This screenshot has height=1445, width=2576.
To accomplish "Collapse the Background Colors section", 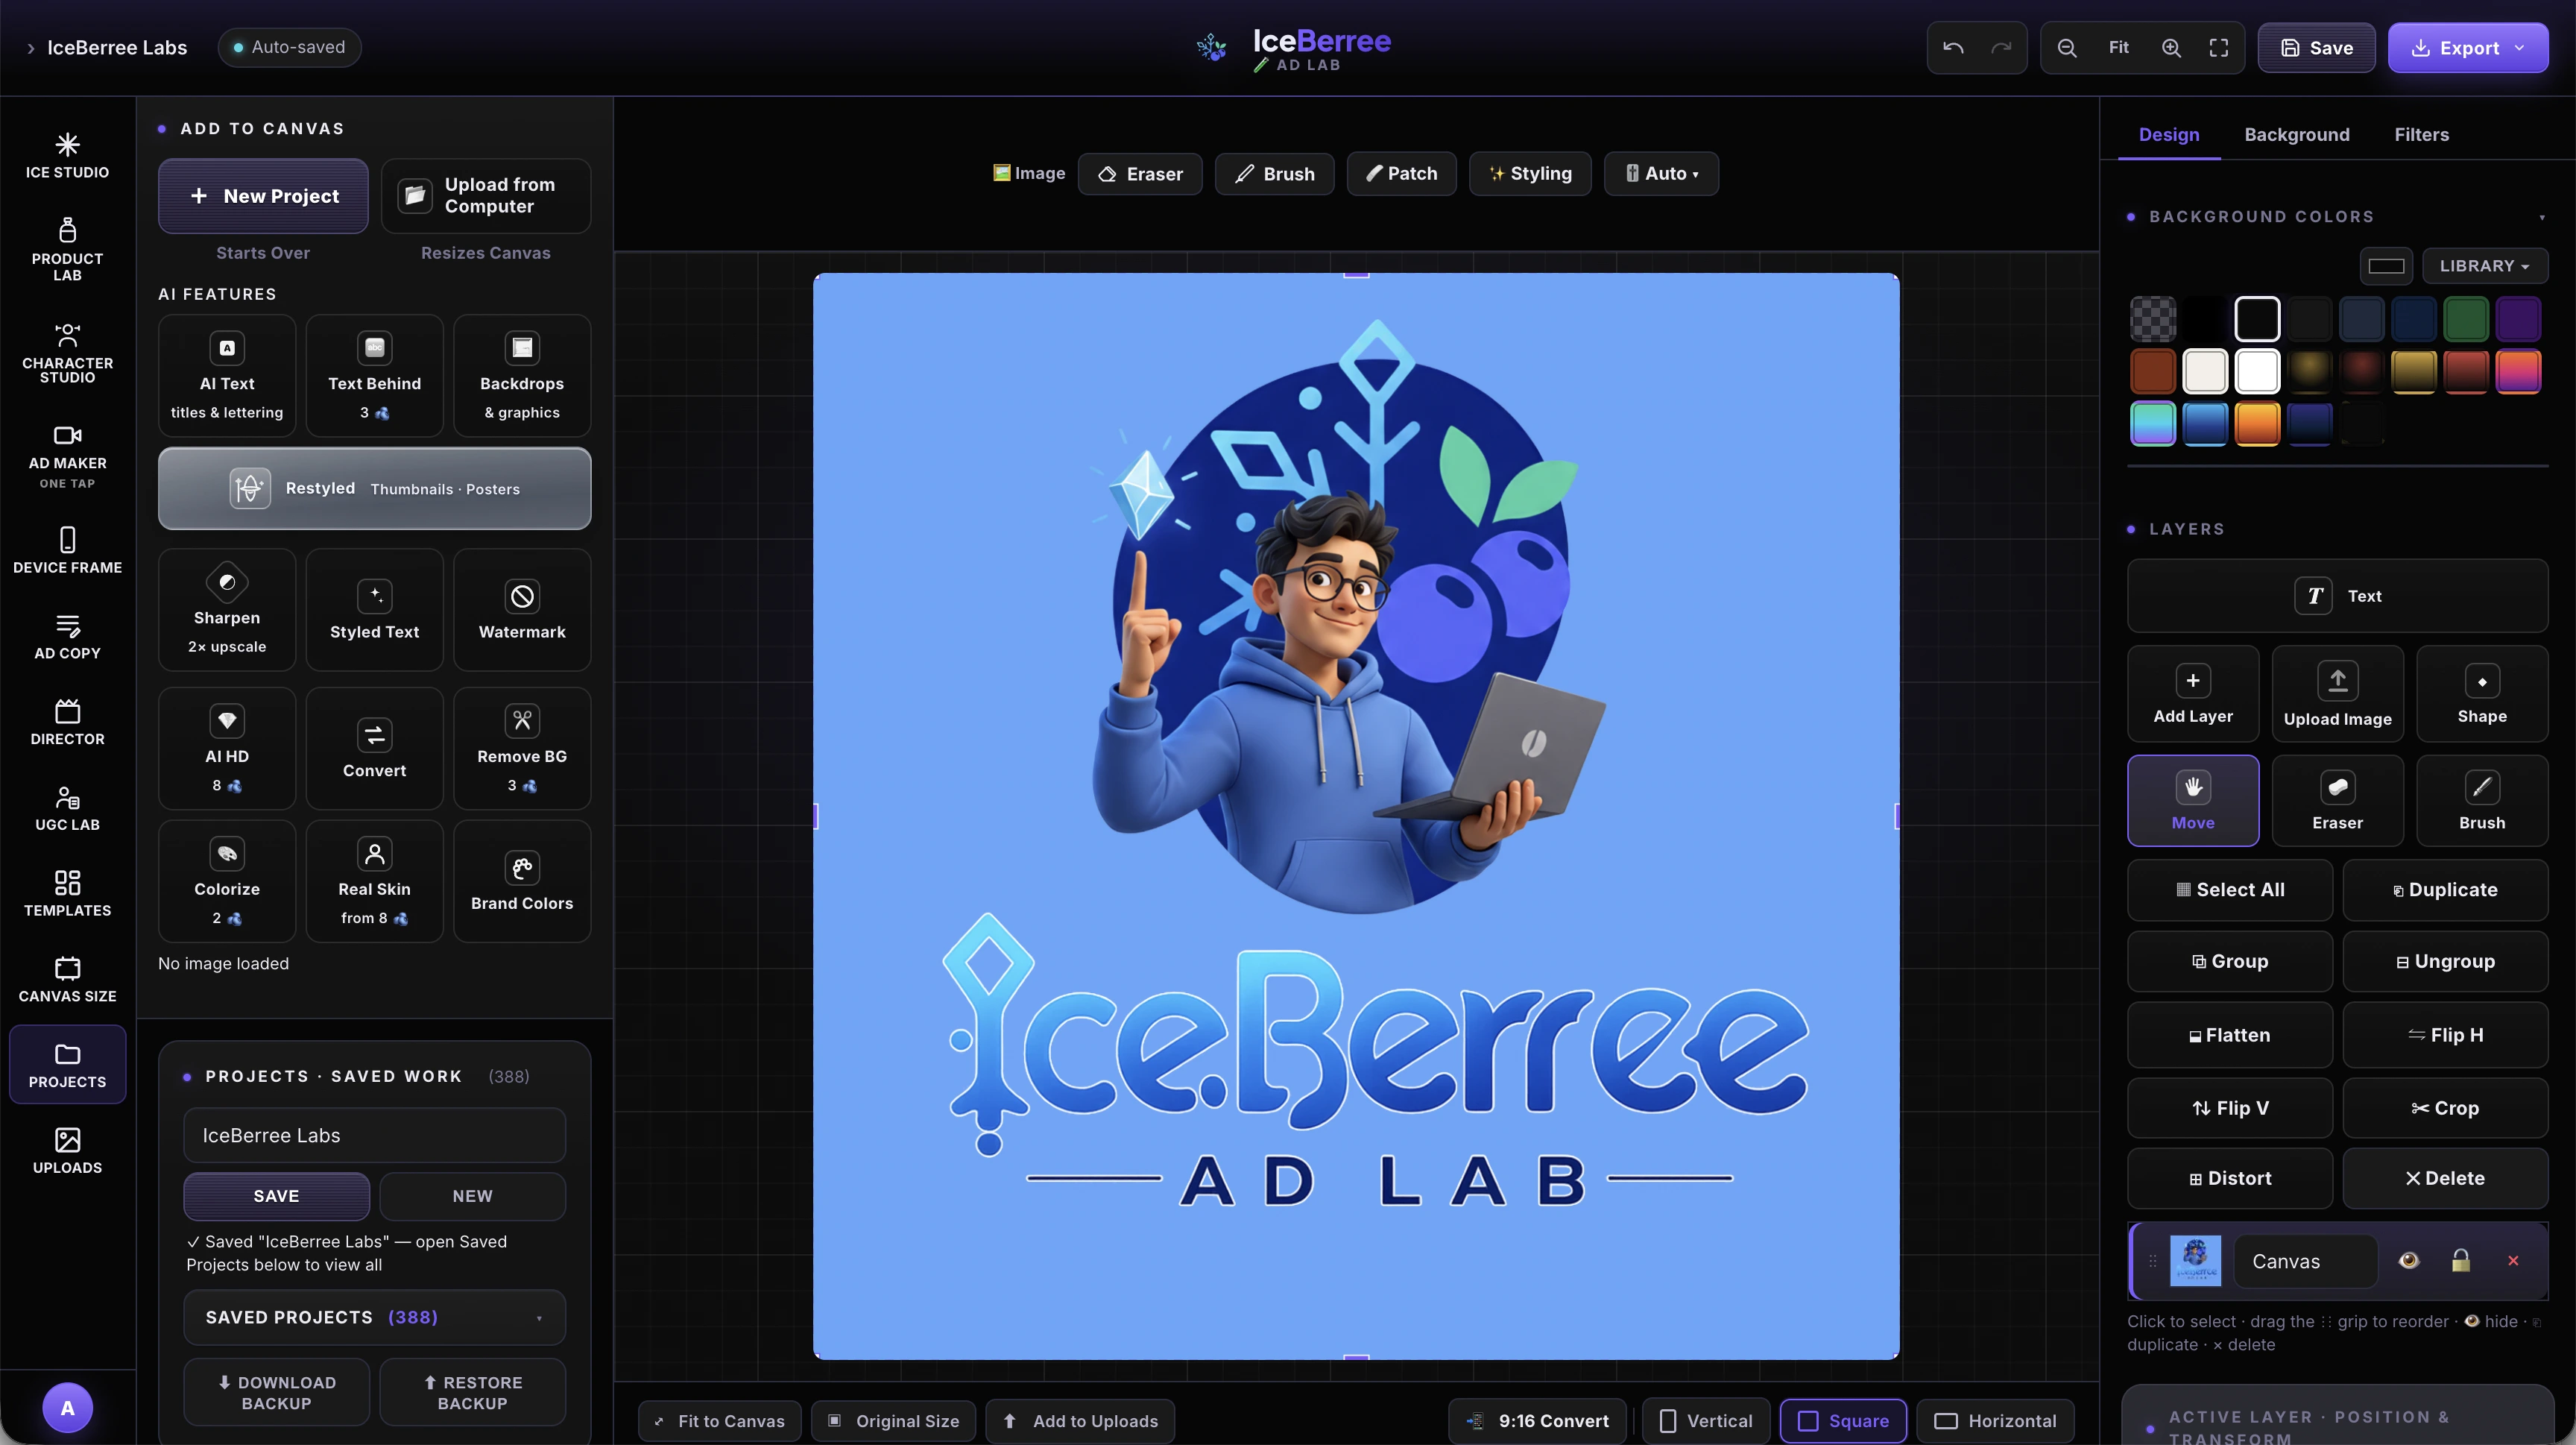I will click(2542, 217).
